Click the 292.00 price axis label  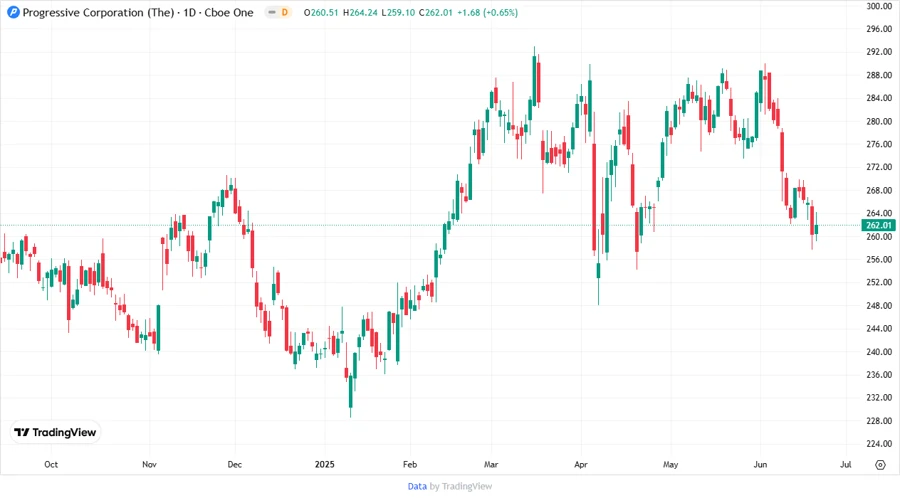[x=879, y=52]
